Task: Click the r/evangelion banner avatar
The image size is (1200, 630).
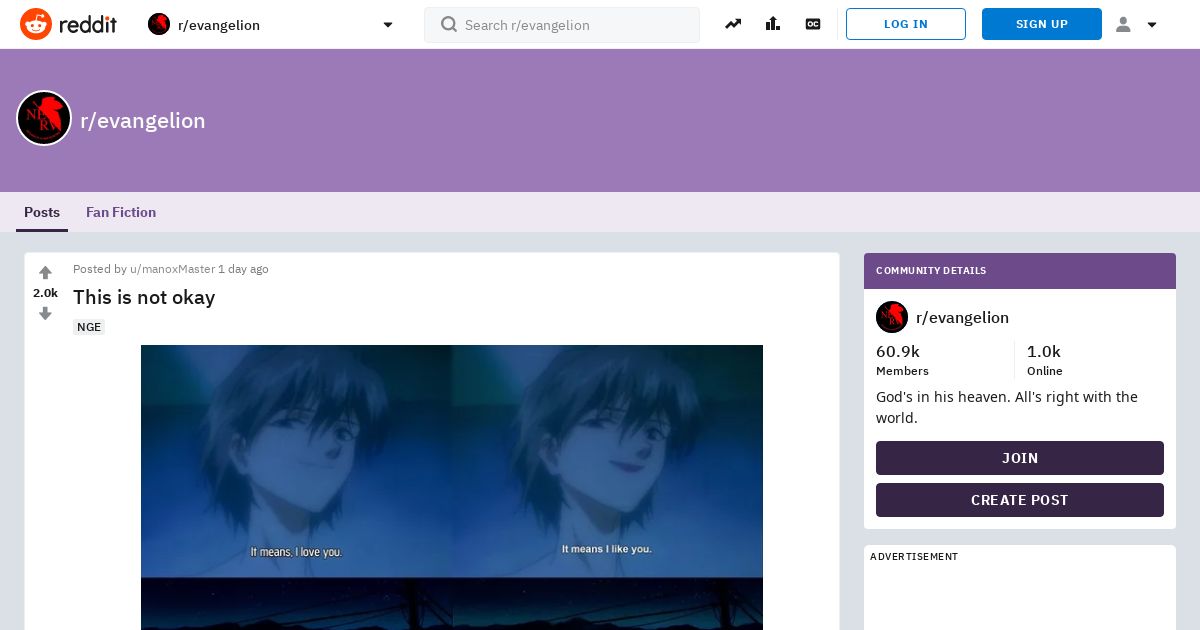Action: [44, 118]
